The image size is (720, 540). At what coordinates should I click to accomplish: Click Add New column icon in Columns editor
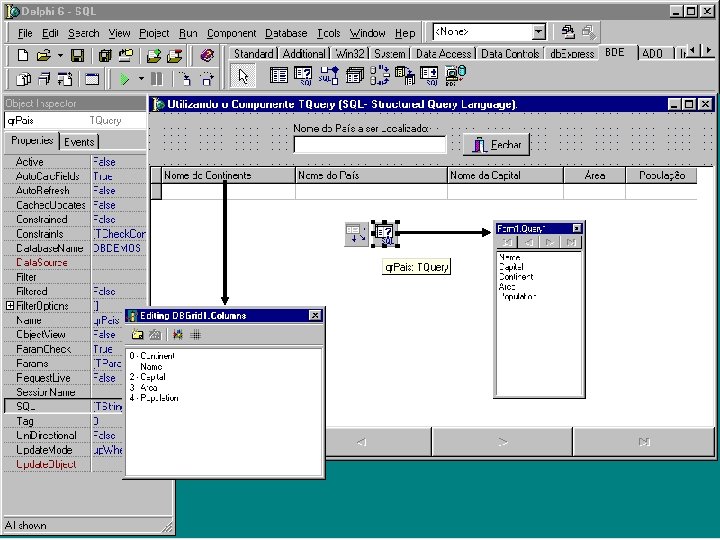(137, 335)
